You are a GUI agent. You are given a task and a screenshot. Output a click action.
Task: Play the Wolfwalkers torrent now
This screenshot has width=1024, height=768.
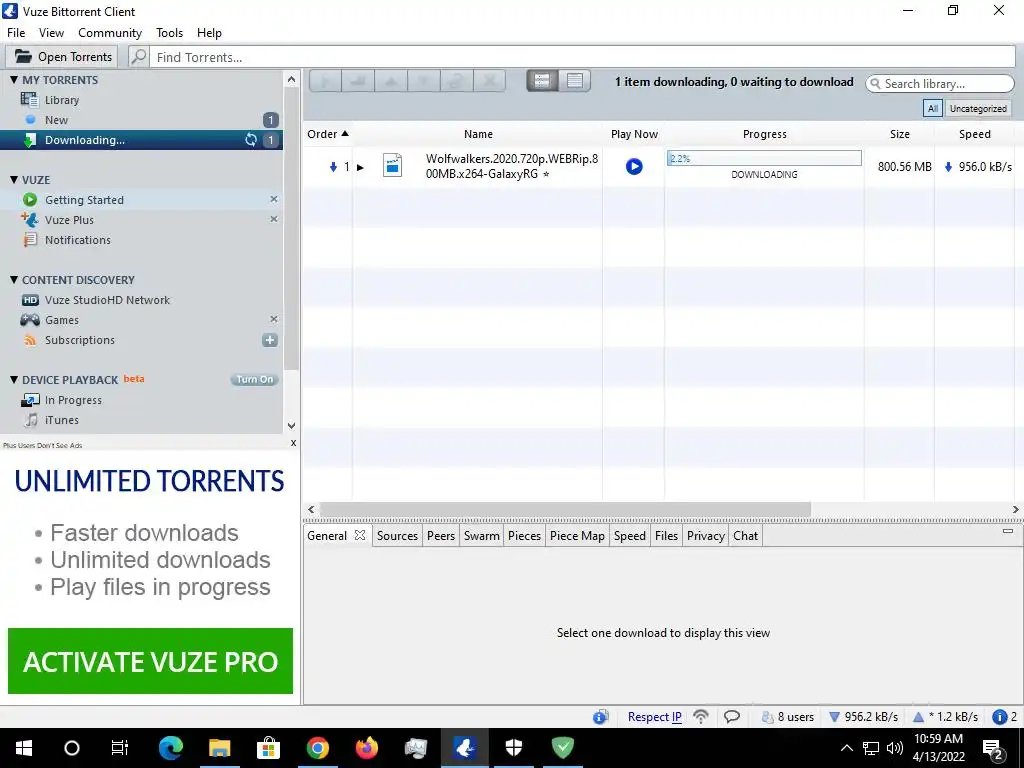coord(633,167)
